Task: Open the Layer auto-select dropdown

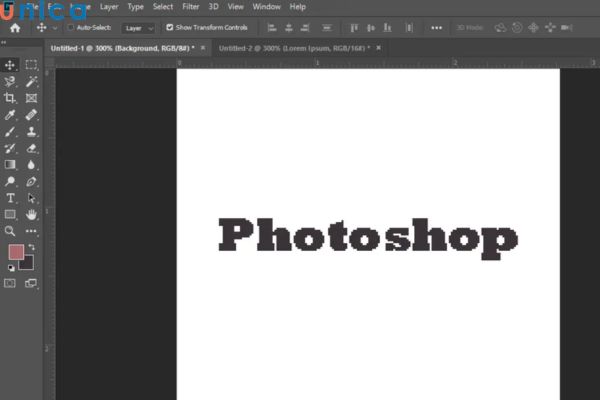Action: (138, 28)
